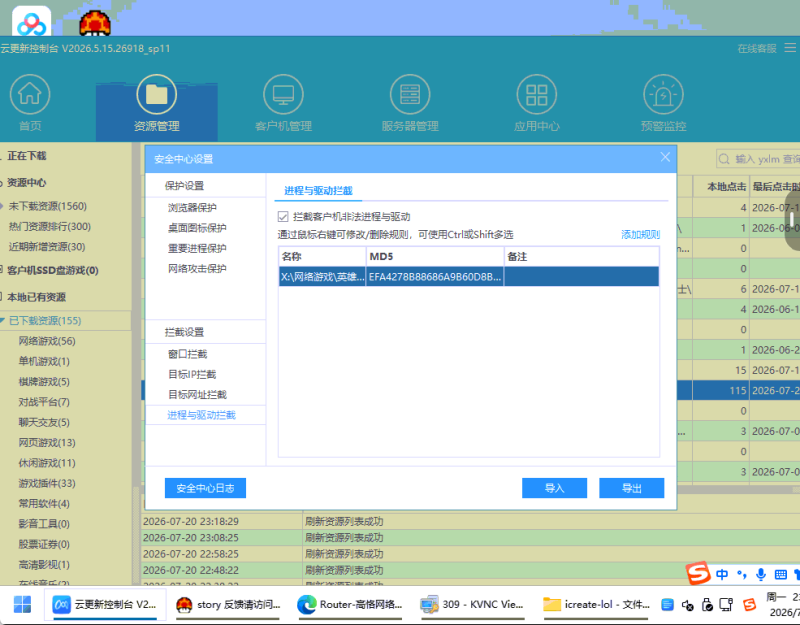Click the microphone icon on Sogou toolbar
This screenshot has height=625, width=800.
(x=761, y=575)
